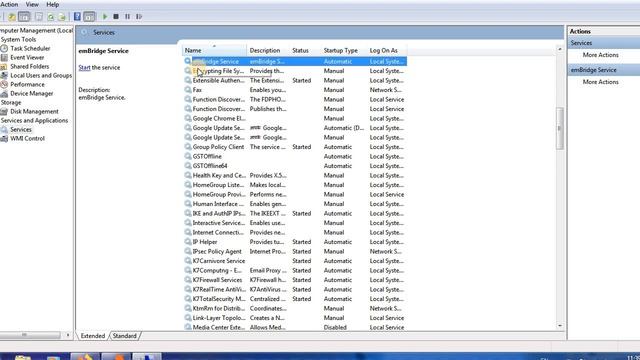The width and height of the screenshot is (640, 360).
Task: Click the Task Scheduler clock icon
Action: 4,49
